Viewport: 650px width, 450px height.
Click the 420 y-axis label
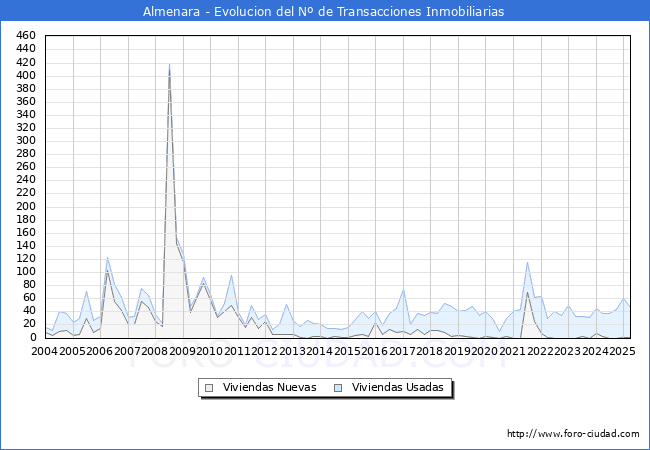tap(26, 62)
